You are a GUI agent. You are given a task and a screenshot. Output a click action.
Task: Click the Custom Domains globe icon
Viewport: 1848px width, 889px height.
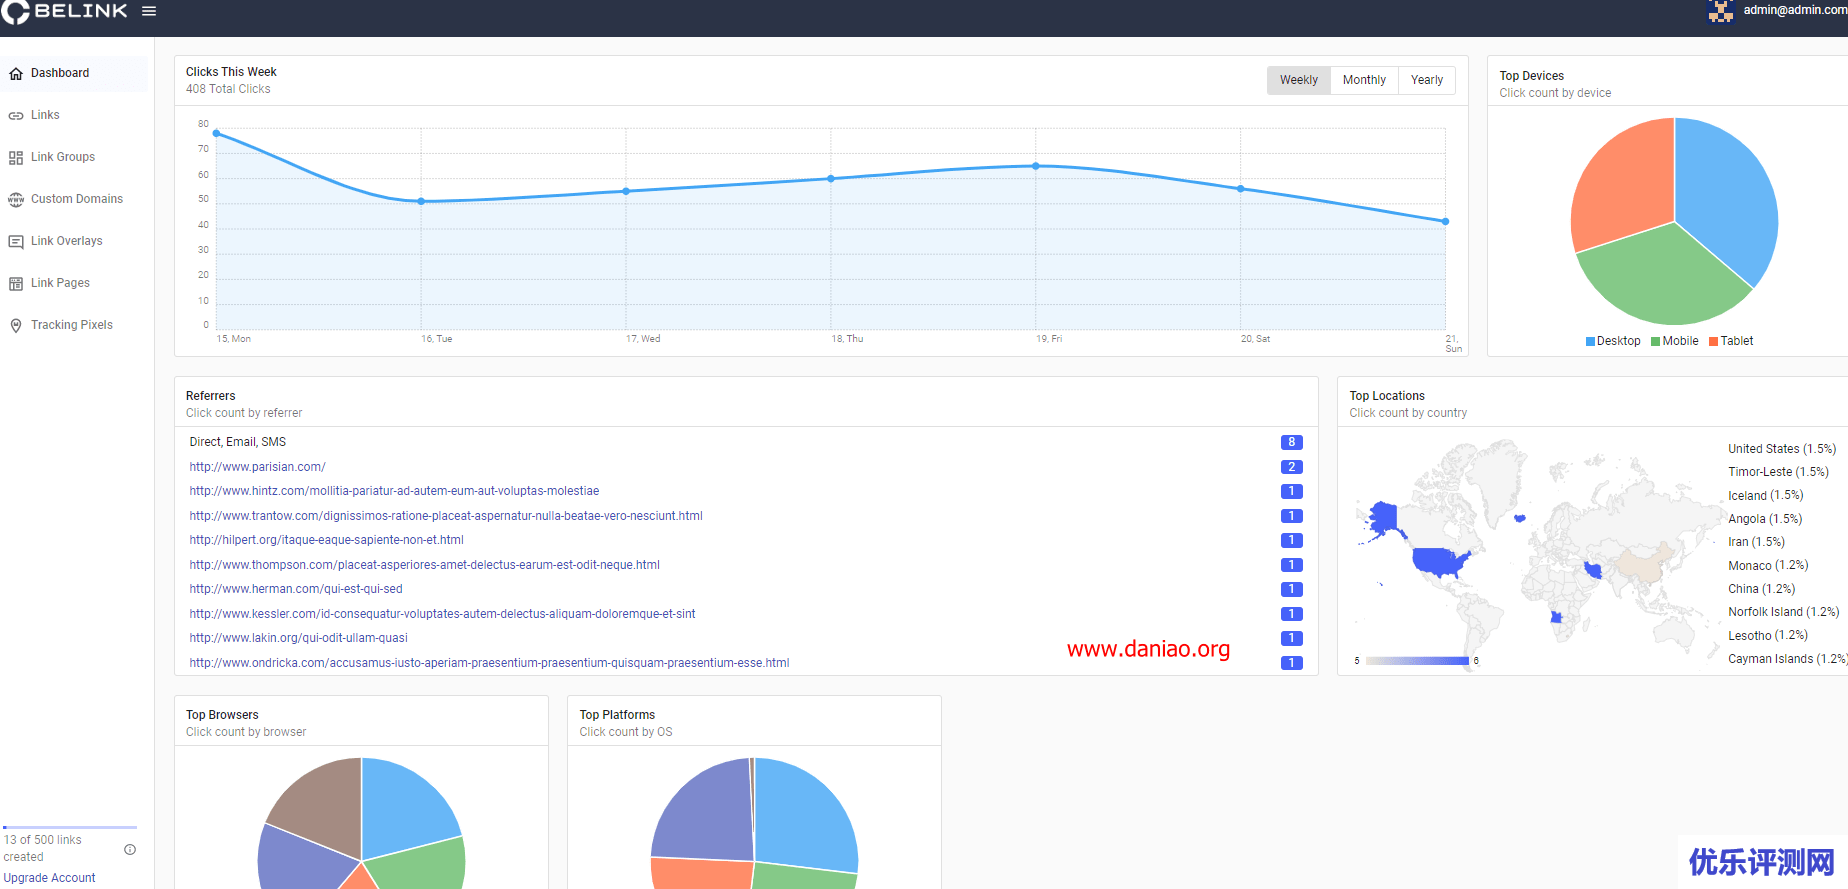tap(16, 200)
